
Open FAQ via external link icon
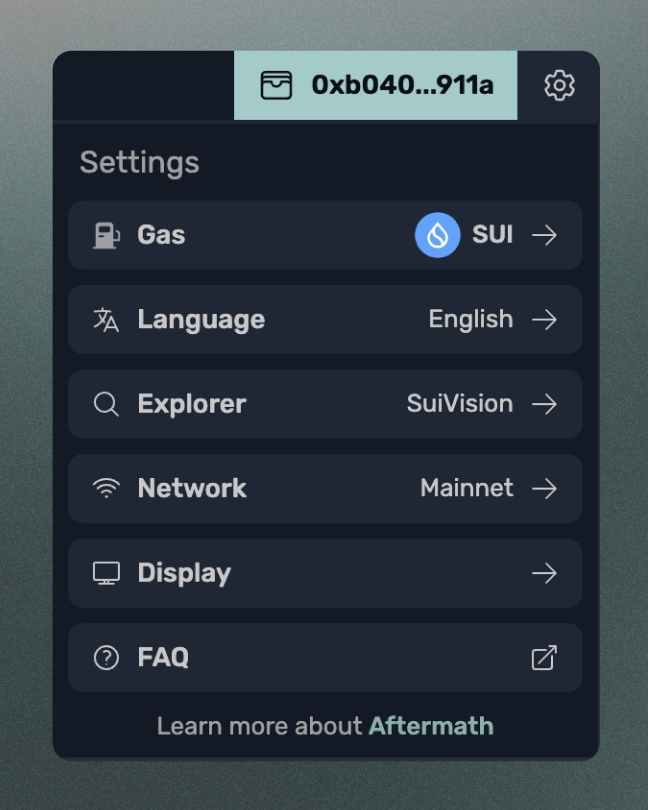coord(543,657)
